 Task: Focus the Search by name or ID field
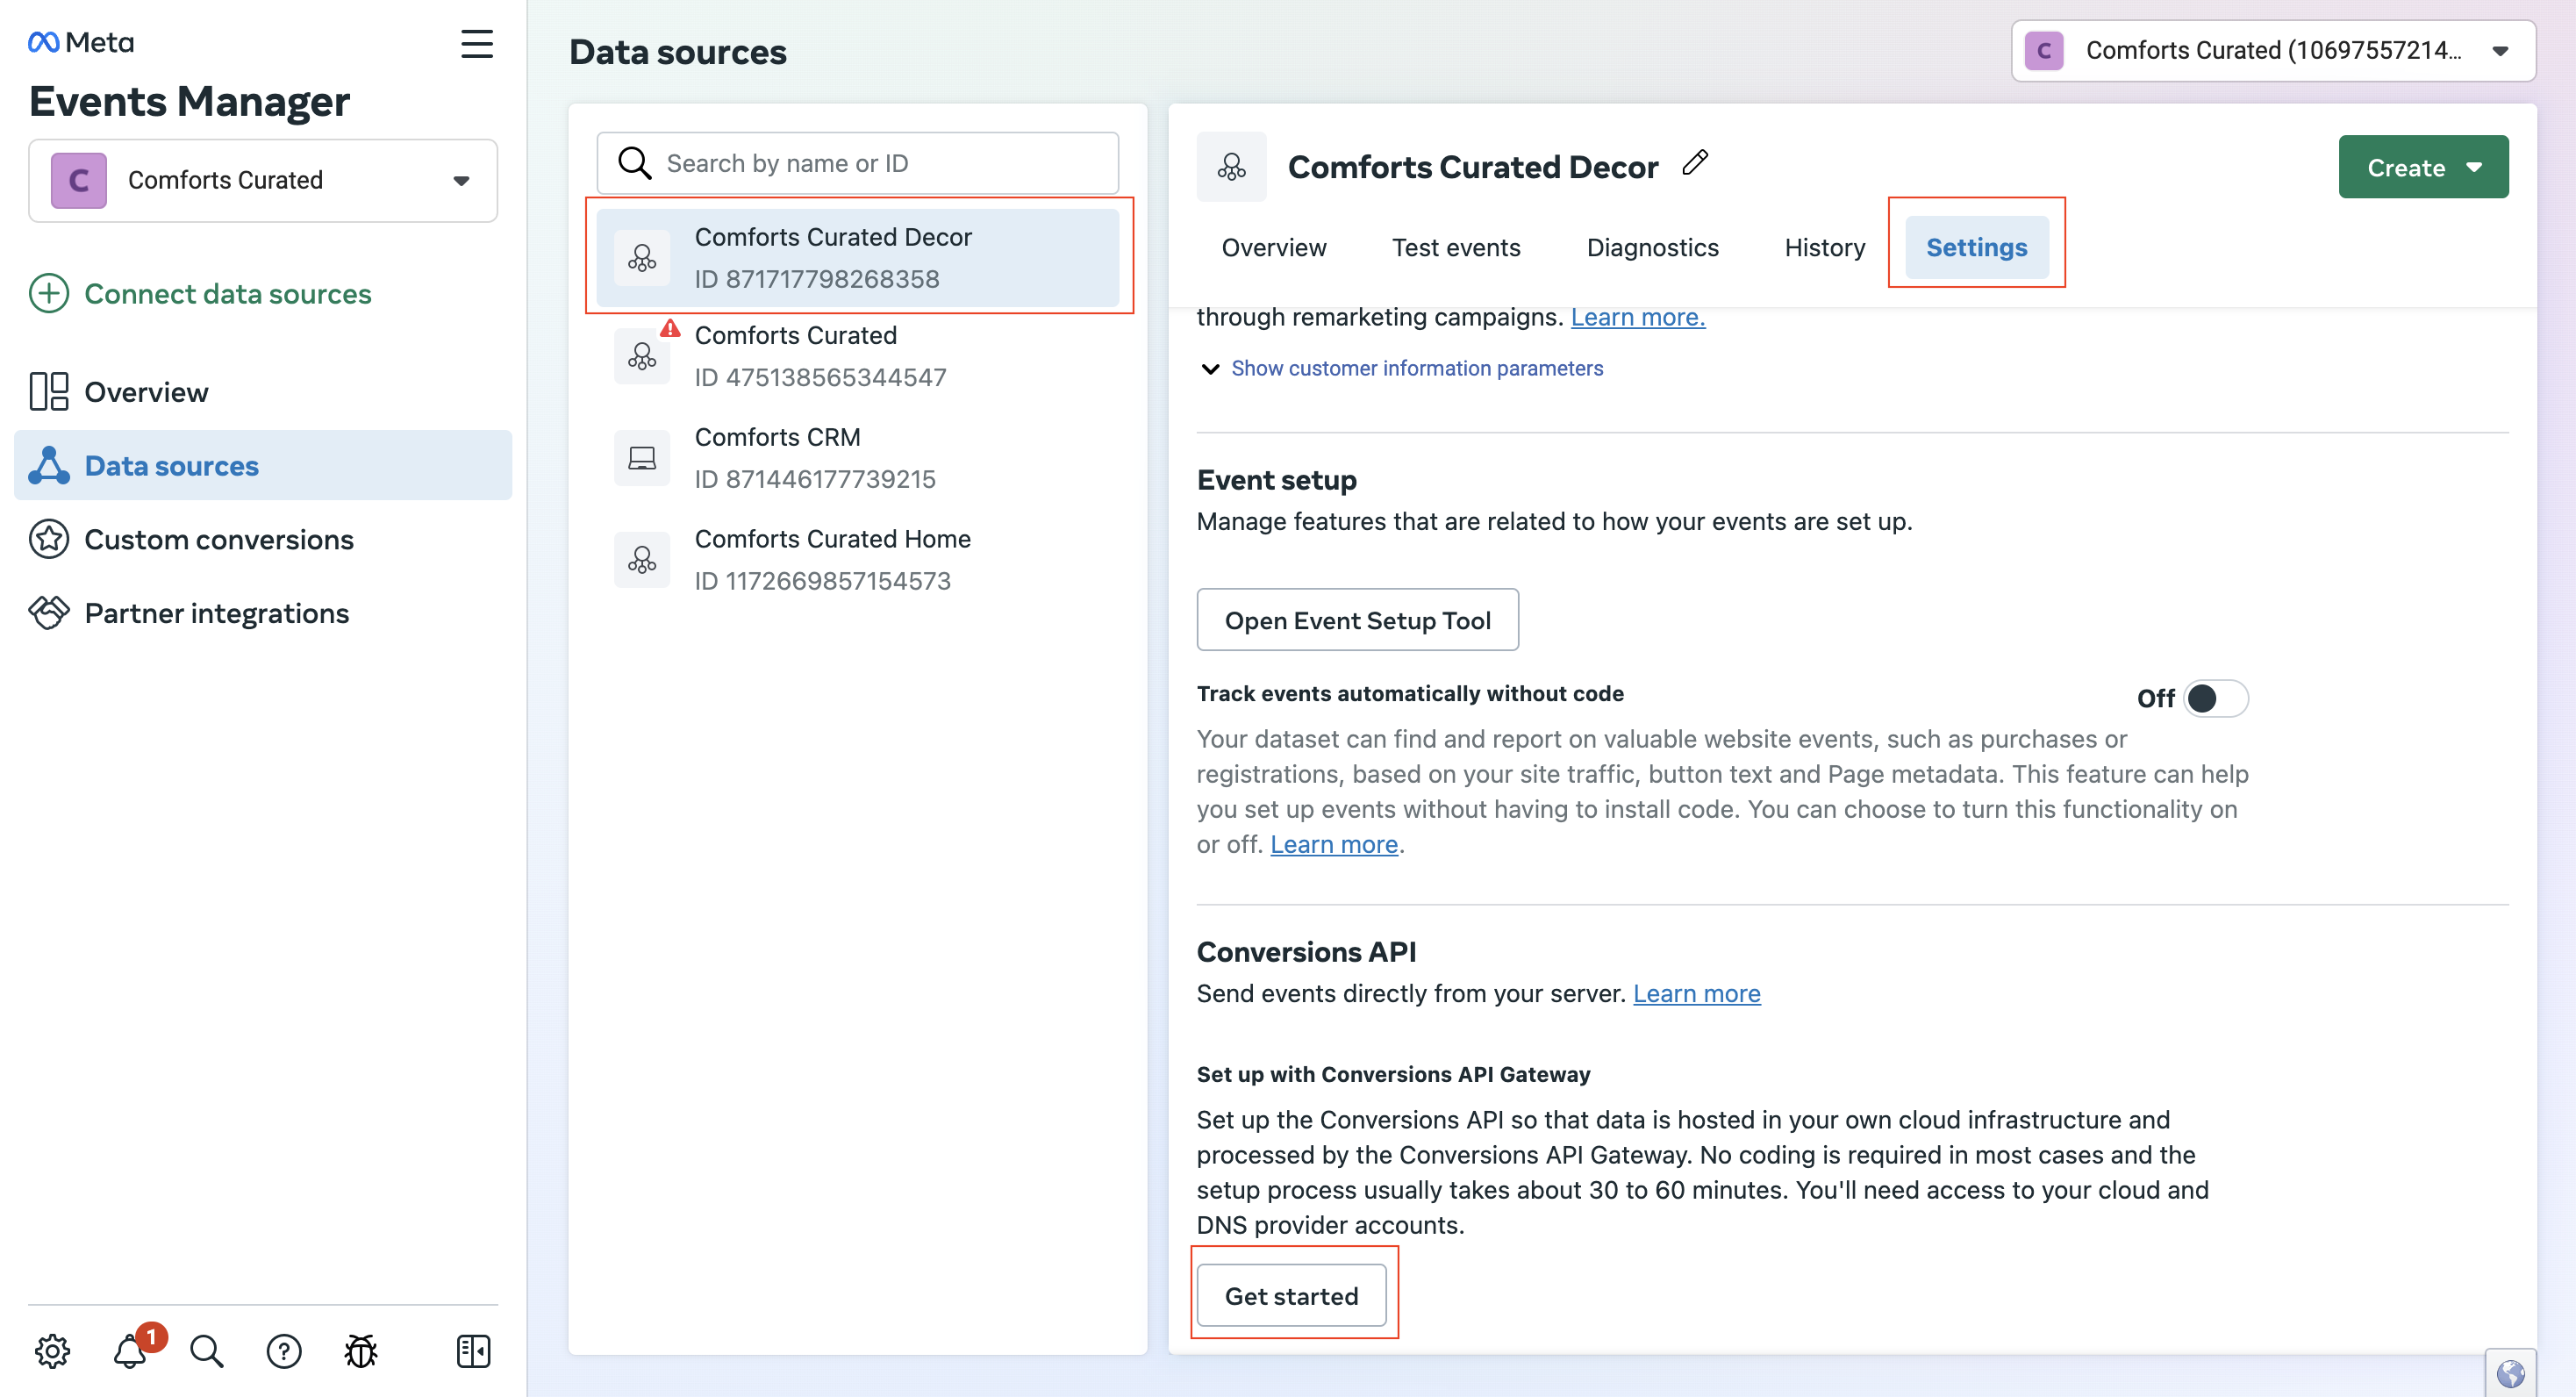tap(858, 163)
